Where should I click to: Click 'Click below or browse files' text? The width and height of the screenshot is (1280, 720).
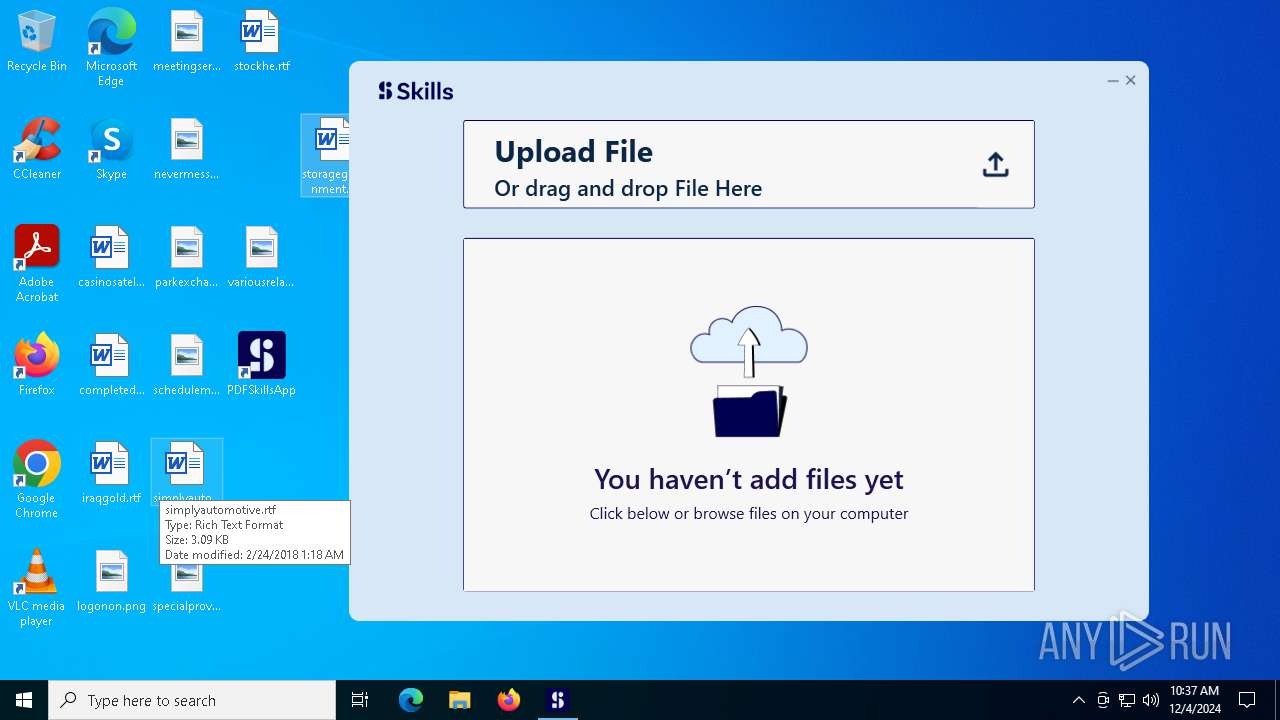click(749, 514)
